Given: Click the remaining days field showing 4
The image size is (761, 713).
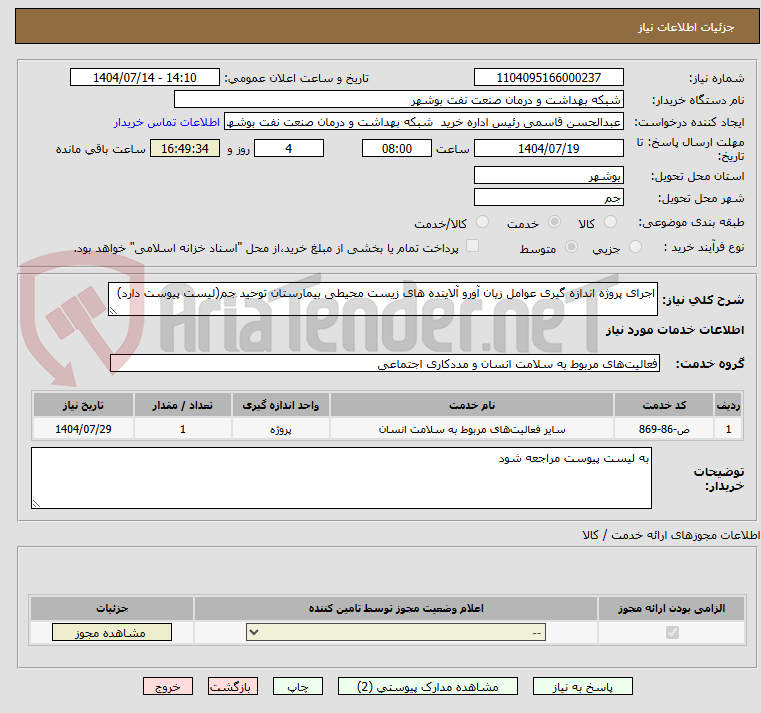Looking at the screenshot, I should 289,148.
